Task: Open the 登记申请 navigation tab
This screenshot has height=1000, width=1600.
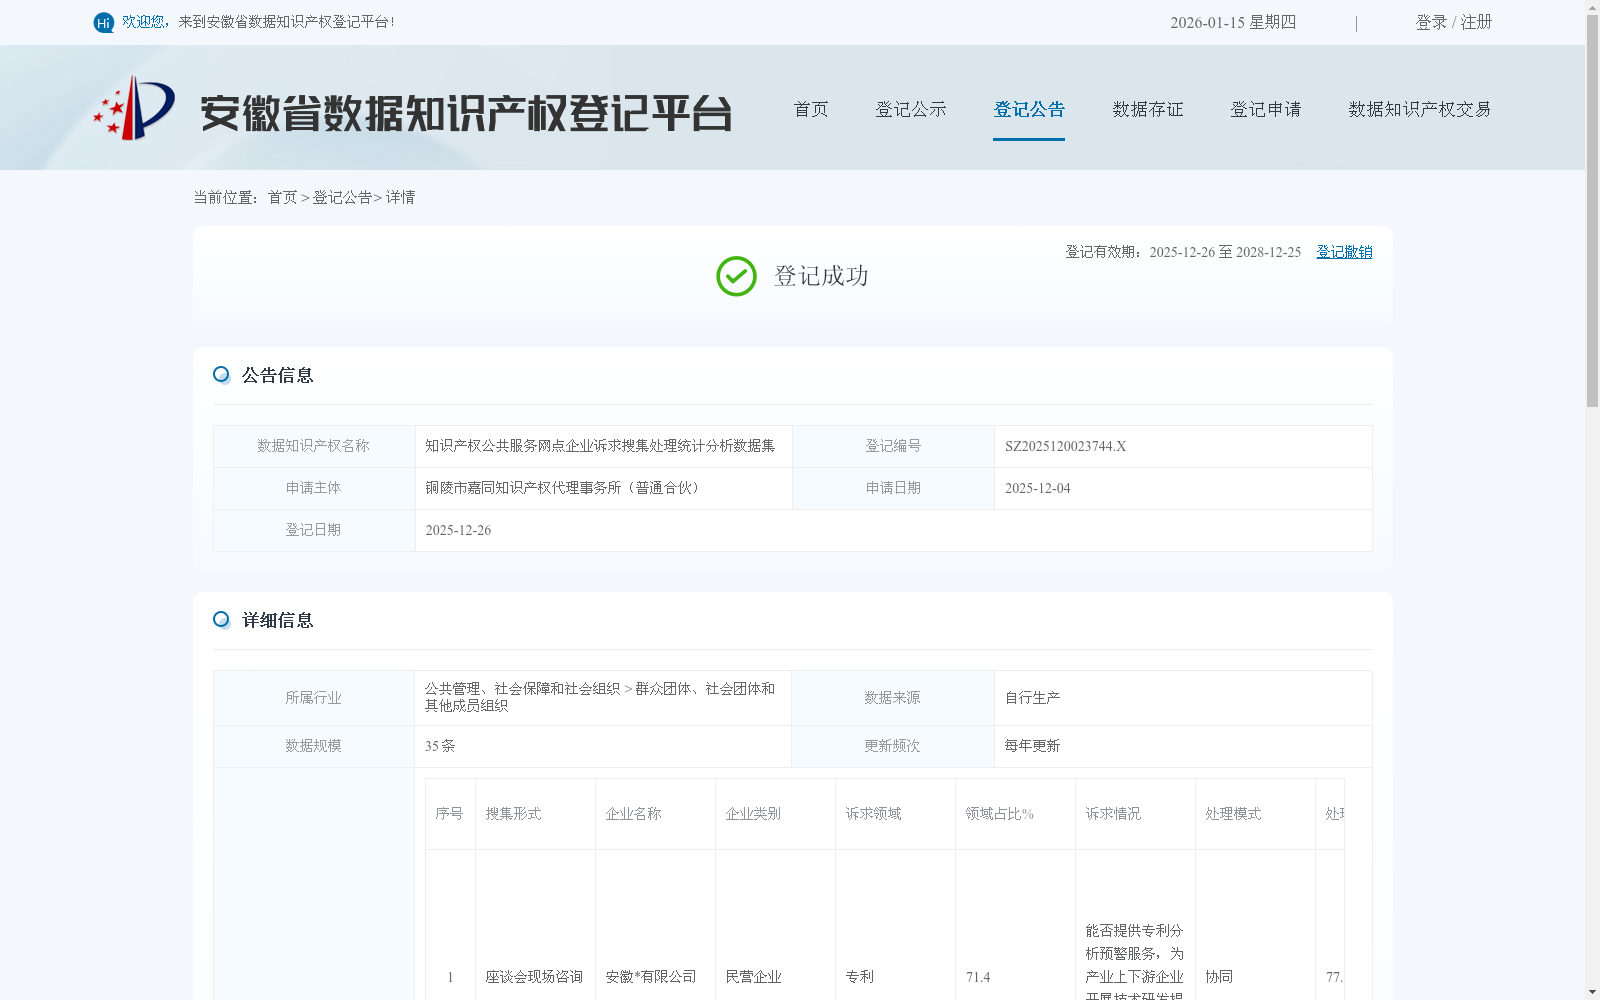Action: click(x=1266, y=109)
